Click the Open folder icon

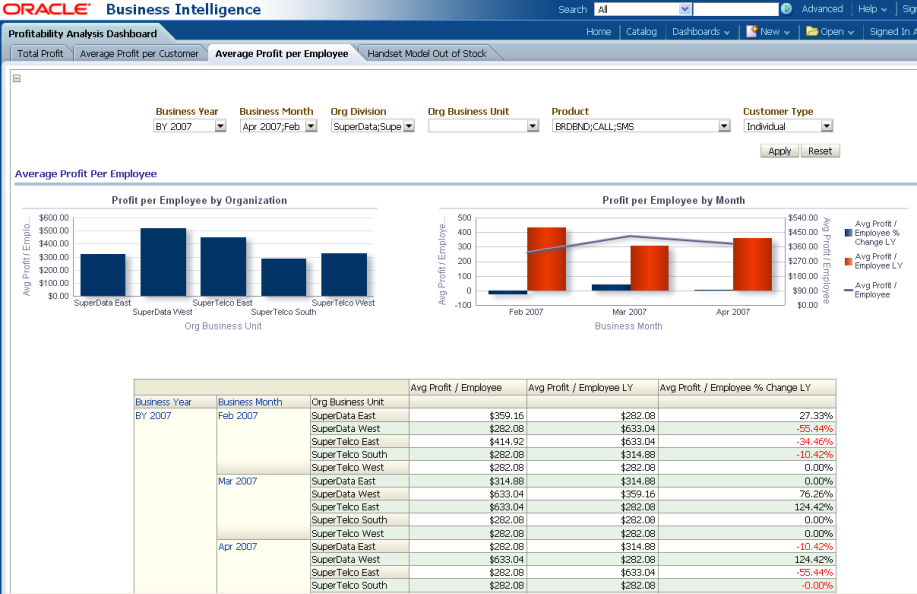[x=812, y=32]
